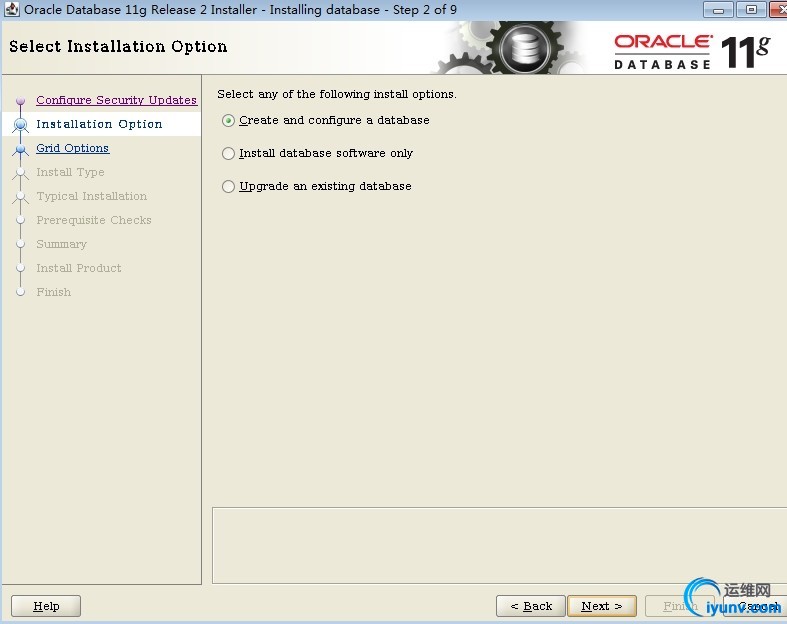The height and width of the screenshot is (624, 787).
Task: Click 'Select any of the following install options' text
Action: 337,94
